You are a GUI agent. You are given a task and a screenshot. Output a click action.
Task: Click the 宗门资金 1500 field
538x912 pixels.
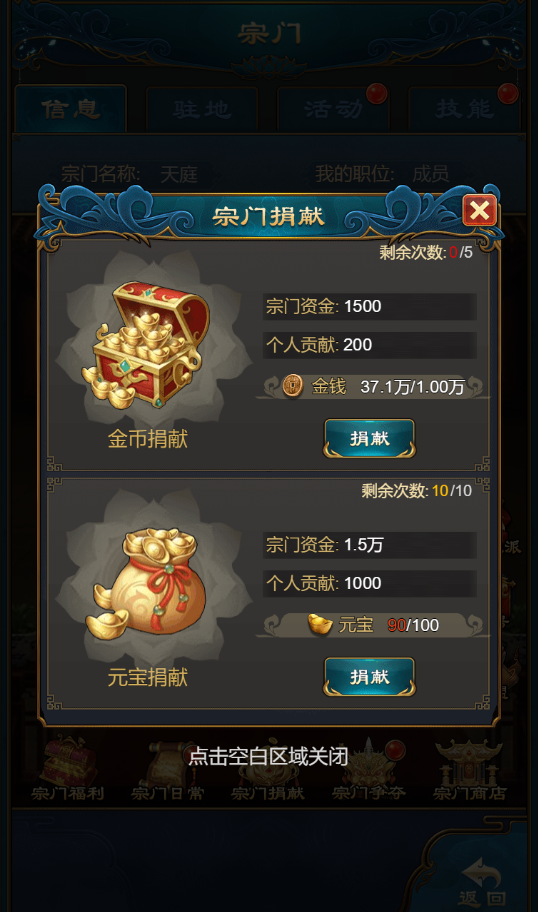[x=369, y=307]
